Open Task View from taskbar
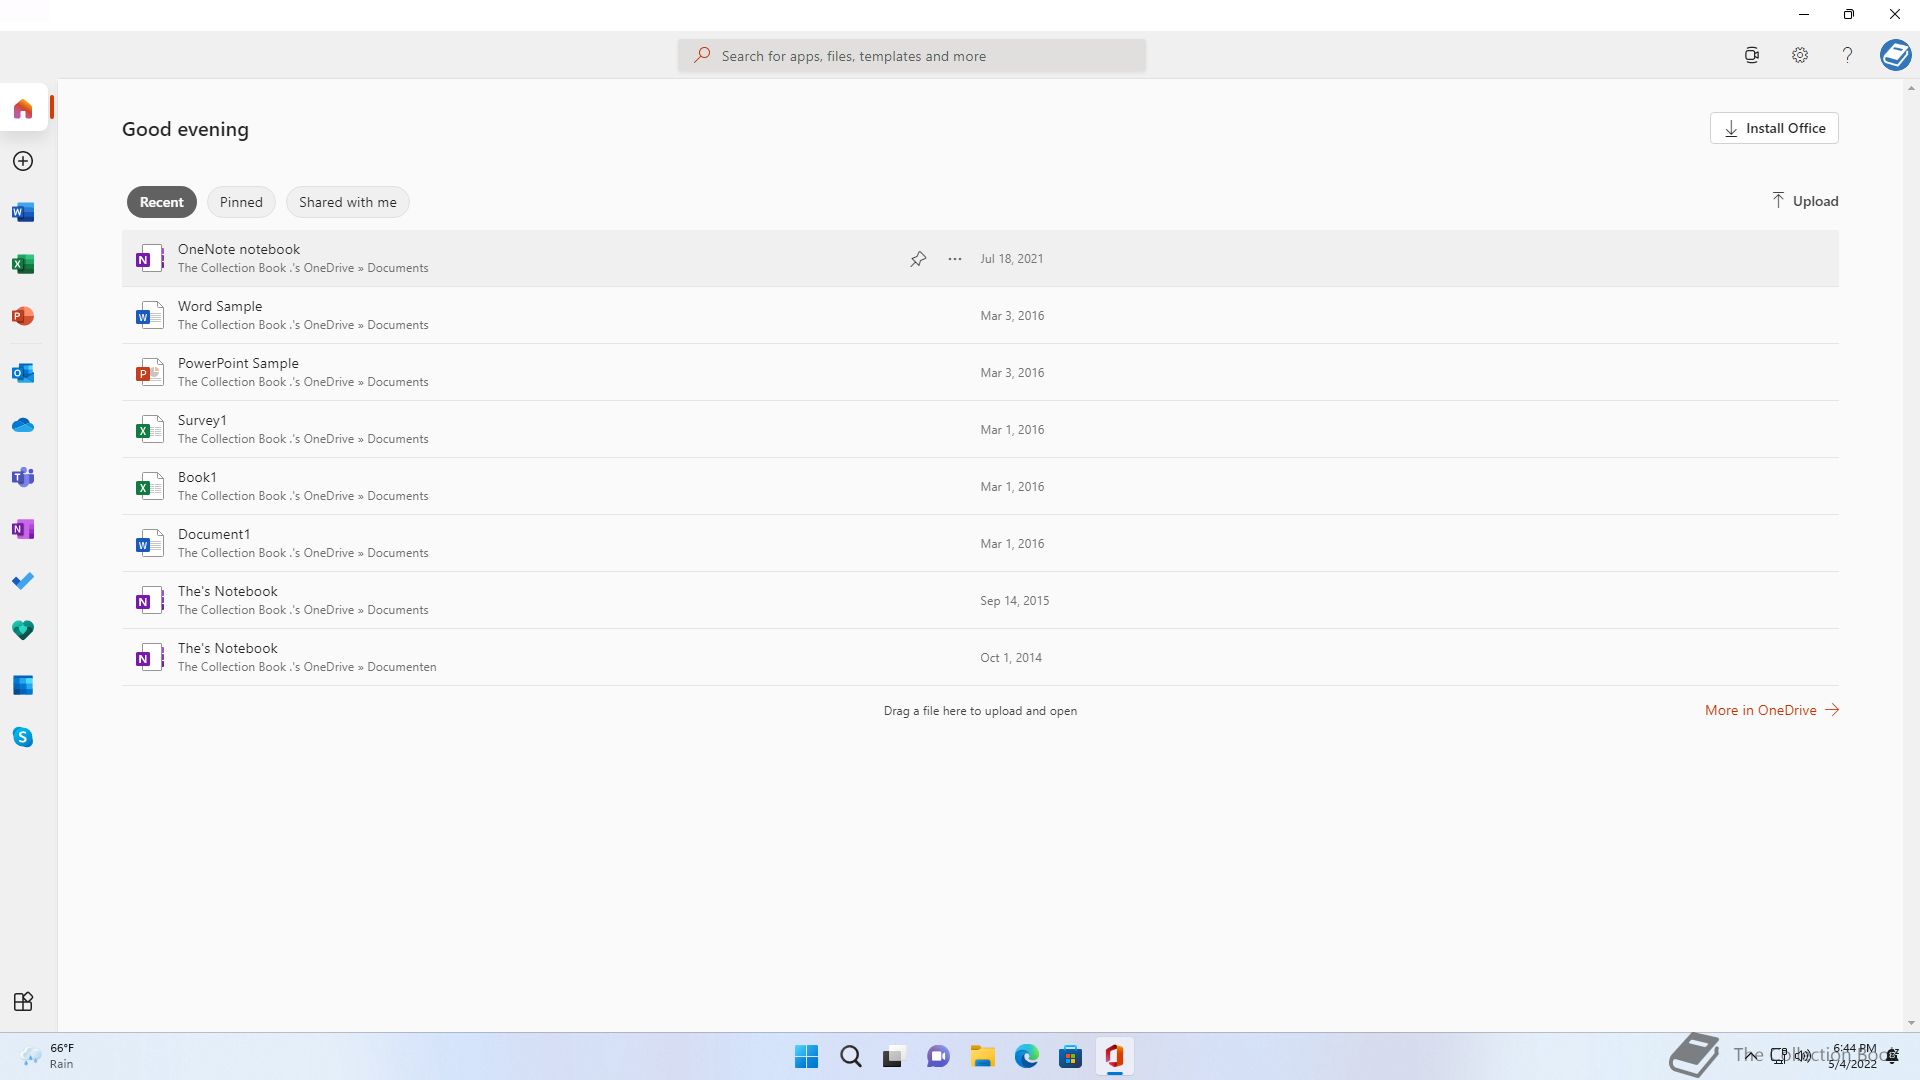The image size is (1920, 1080). tap(894, 1056)
